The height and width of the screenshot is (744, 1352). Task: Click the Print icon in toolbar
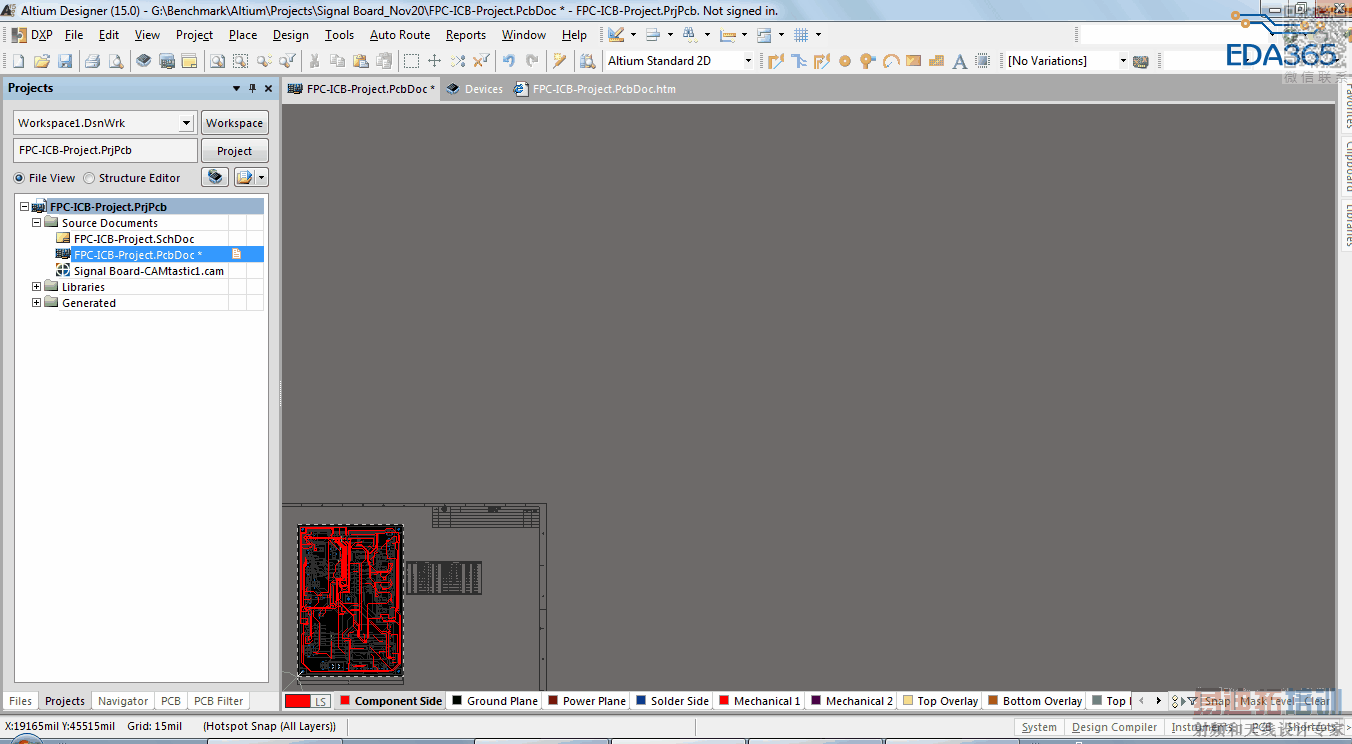point(93,61)
